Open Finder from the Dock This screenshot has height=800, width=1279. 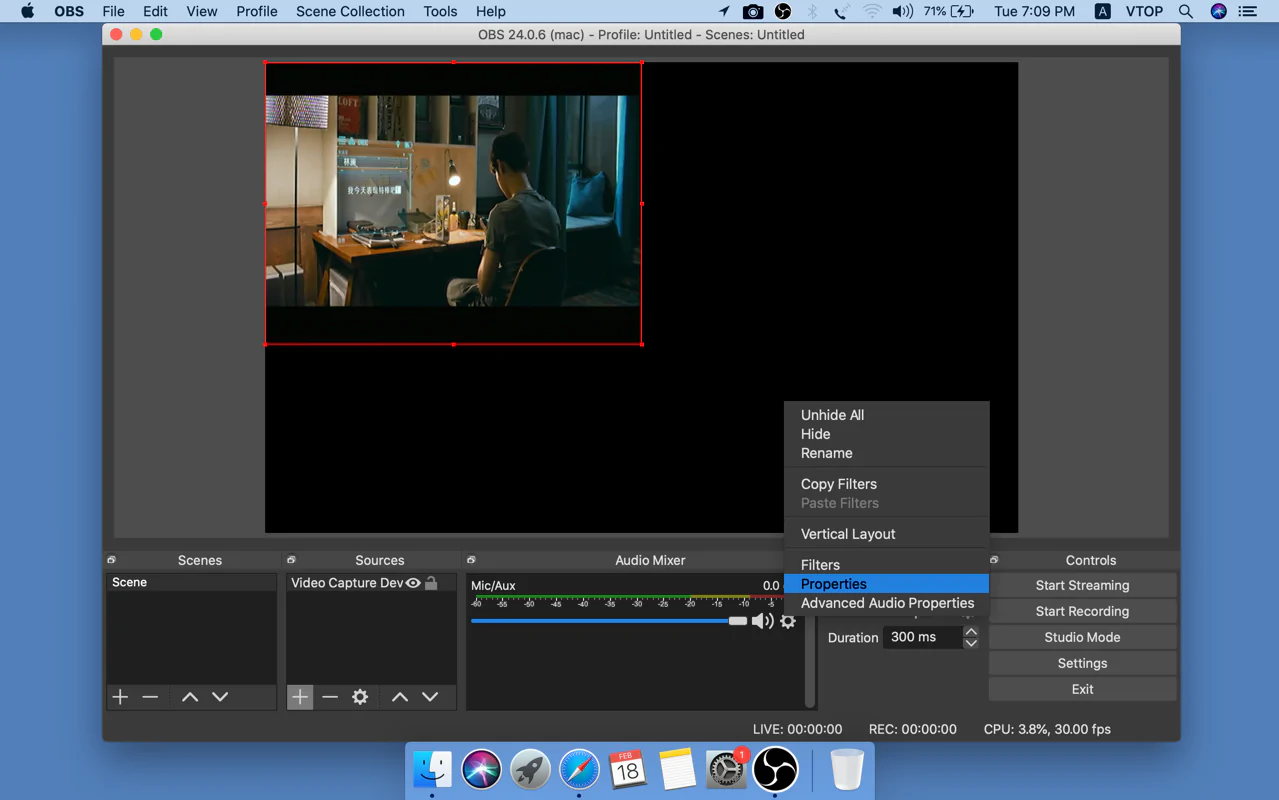(432, 770)
